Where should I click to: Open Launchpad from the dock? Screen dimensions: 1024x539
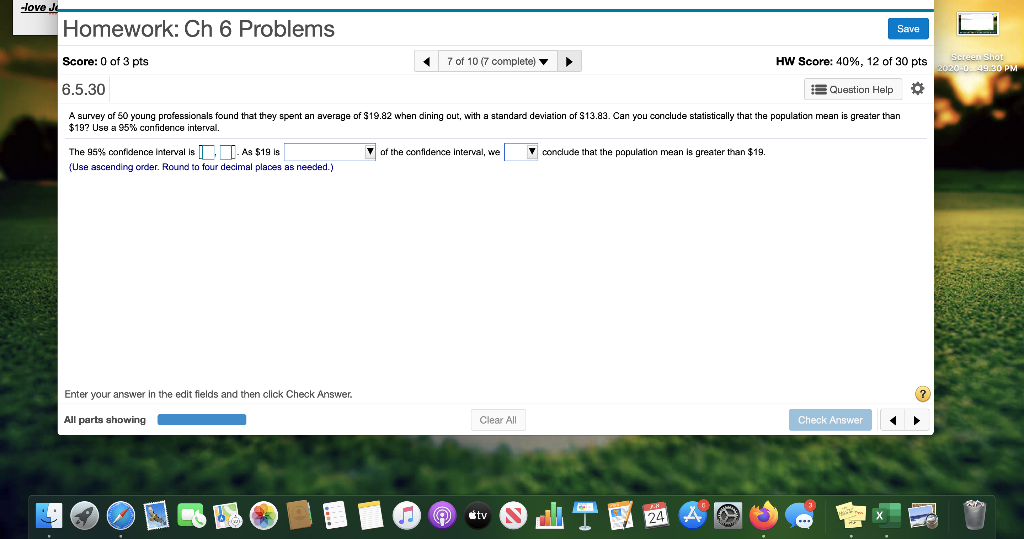[85, 515]
